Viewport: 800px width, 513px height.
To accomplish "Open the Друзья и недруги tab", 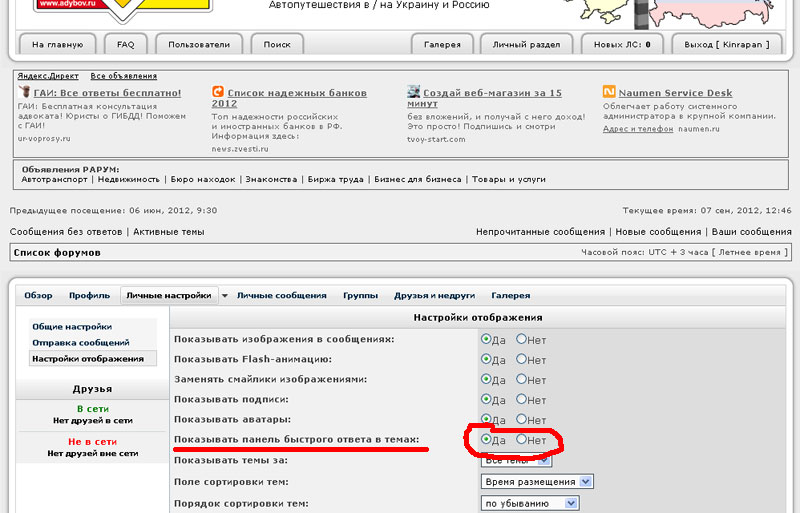I will click(434, 296).
